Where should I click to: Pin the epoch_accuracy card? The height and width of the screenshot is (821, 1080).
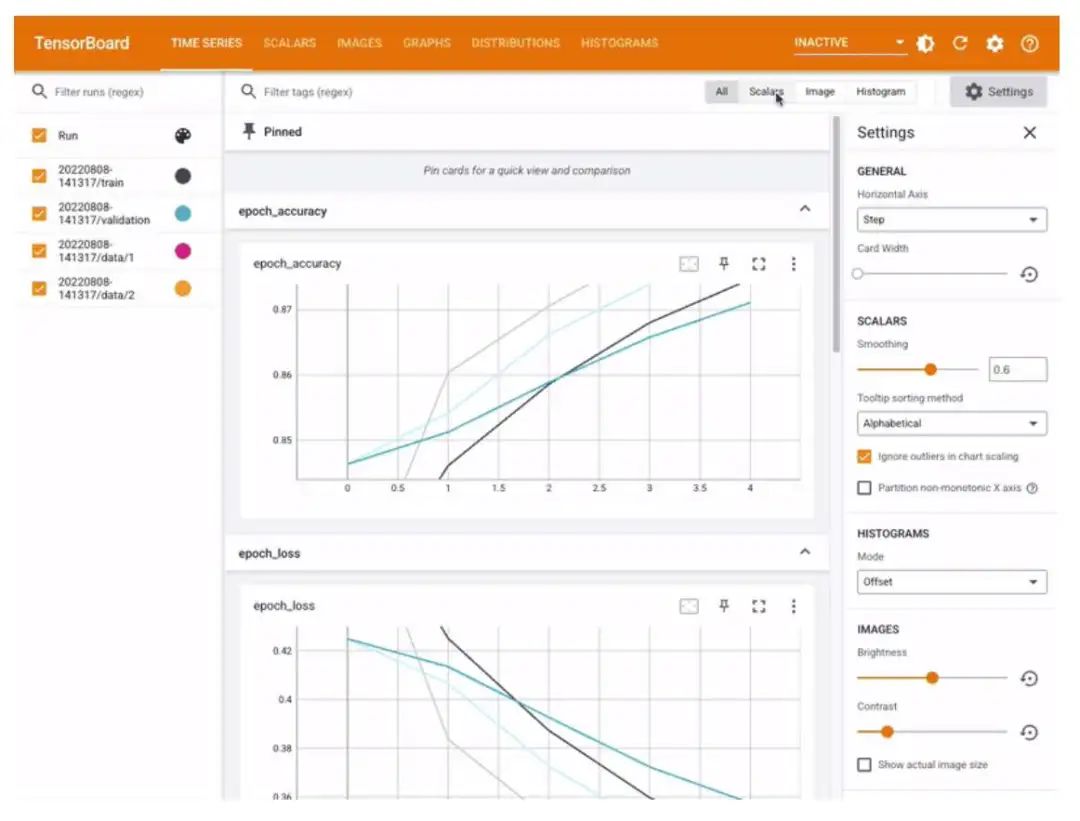724,264
